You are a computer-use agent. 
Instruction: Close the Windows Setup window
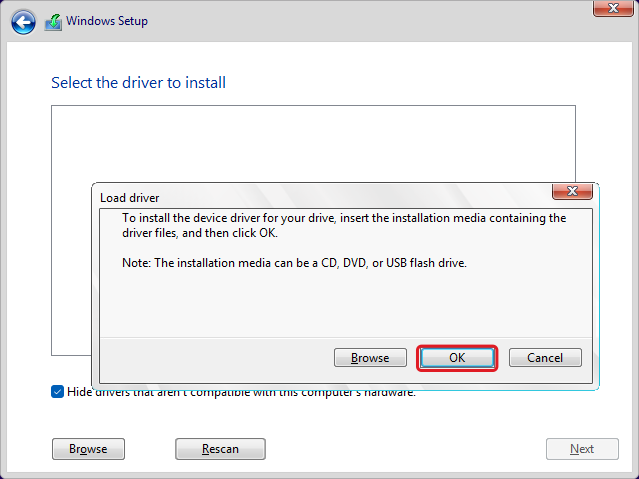point(611,8)
